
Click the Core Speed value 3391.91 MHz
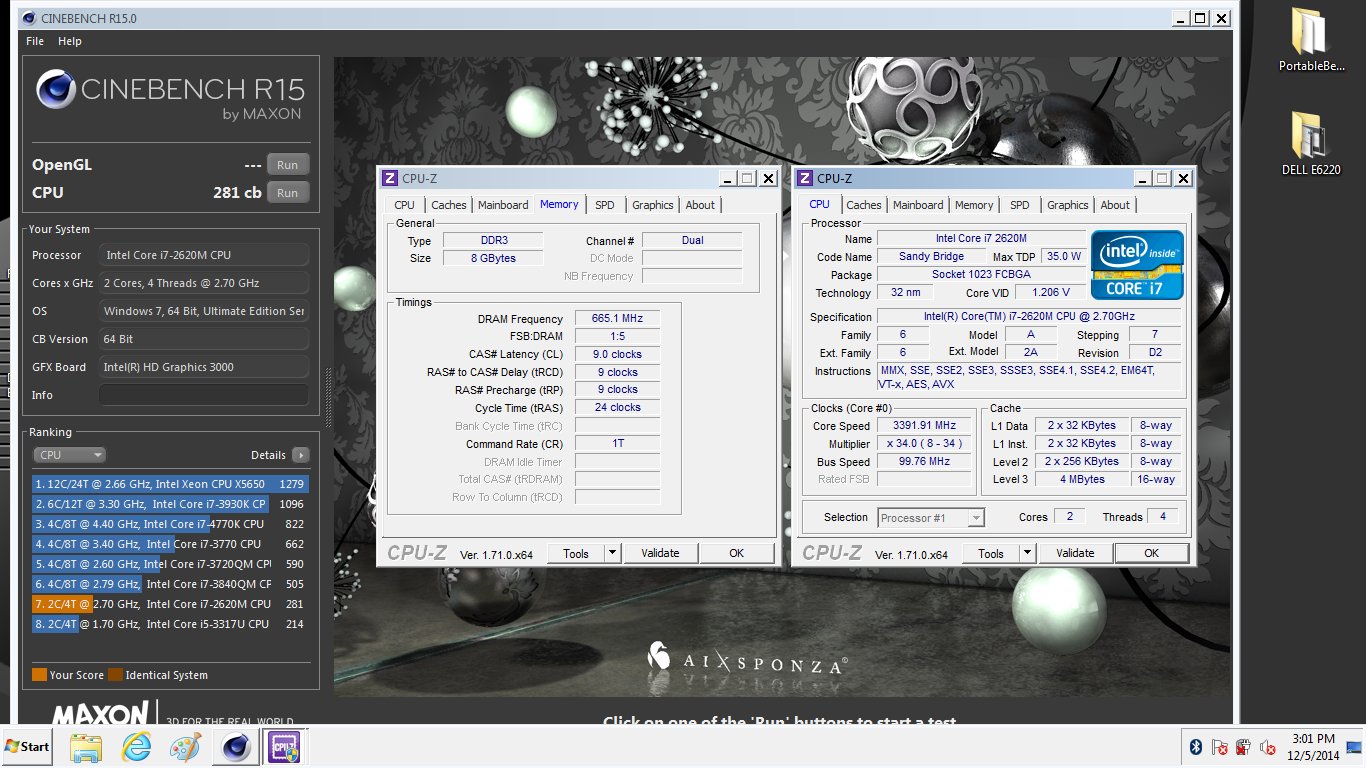[x=924, y=425]
